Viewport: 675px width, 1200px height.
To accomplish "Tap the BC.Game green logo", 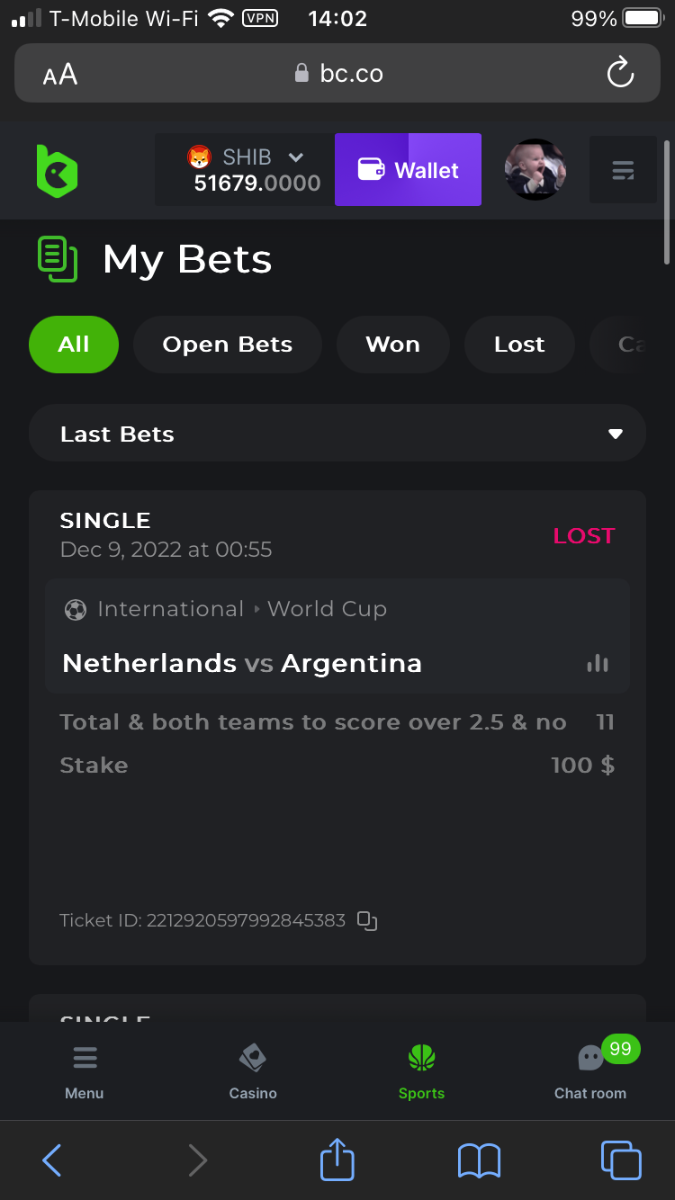I will (x=57, y=171).
